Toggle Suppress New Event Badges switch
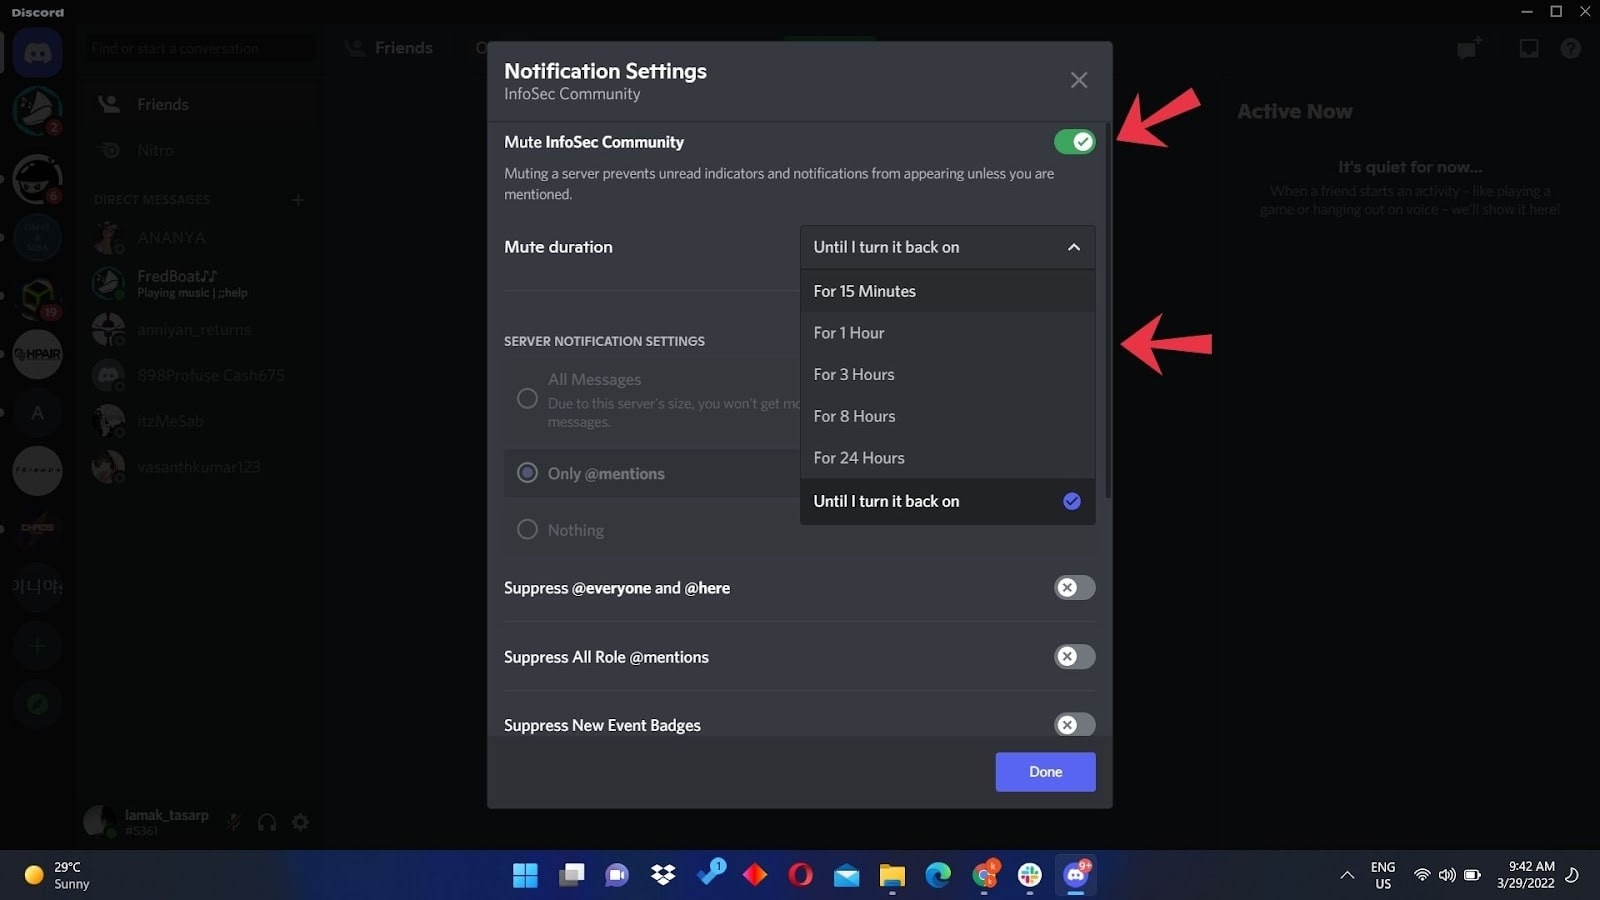The image size is (1600, 900). point(1074,725)
